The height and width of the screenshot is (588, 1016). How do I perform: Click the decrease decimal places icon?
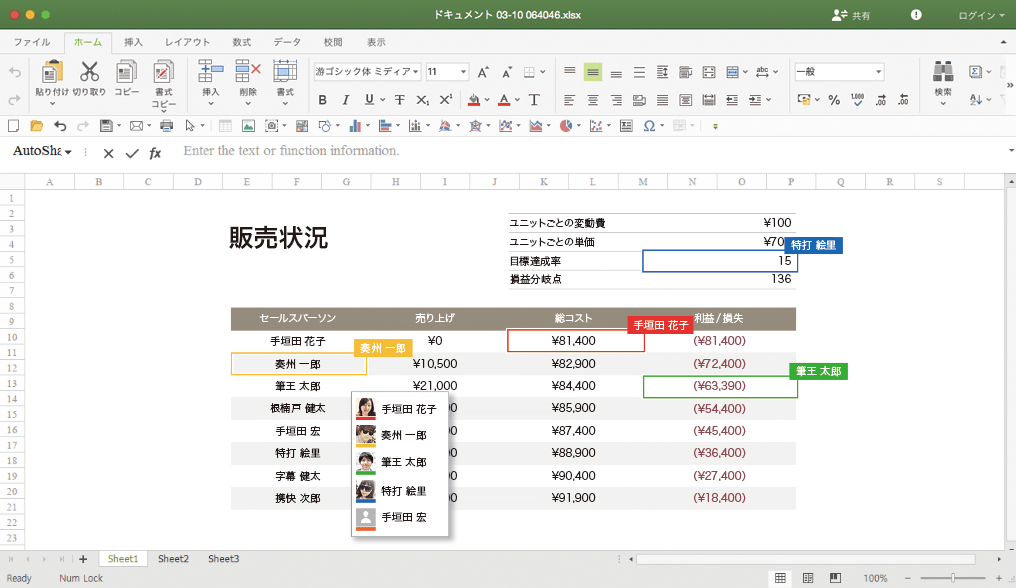tap(903, 100)
